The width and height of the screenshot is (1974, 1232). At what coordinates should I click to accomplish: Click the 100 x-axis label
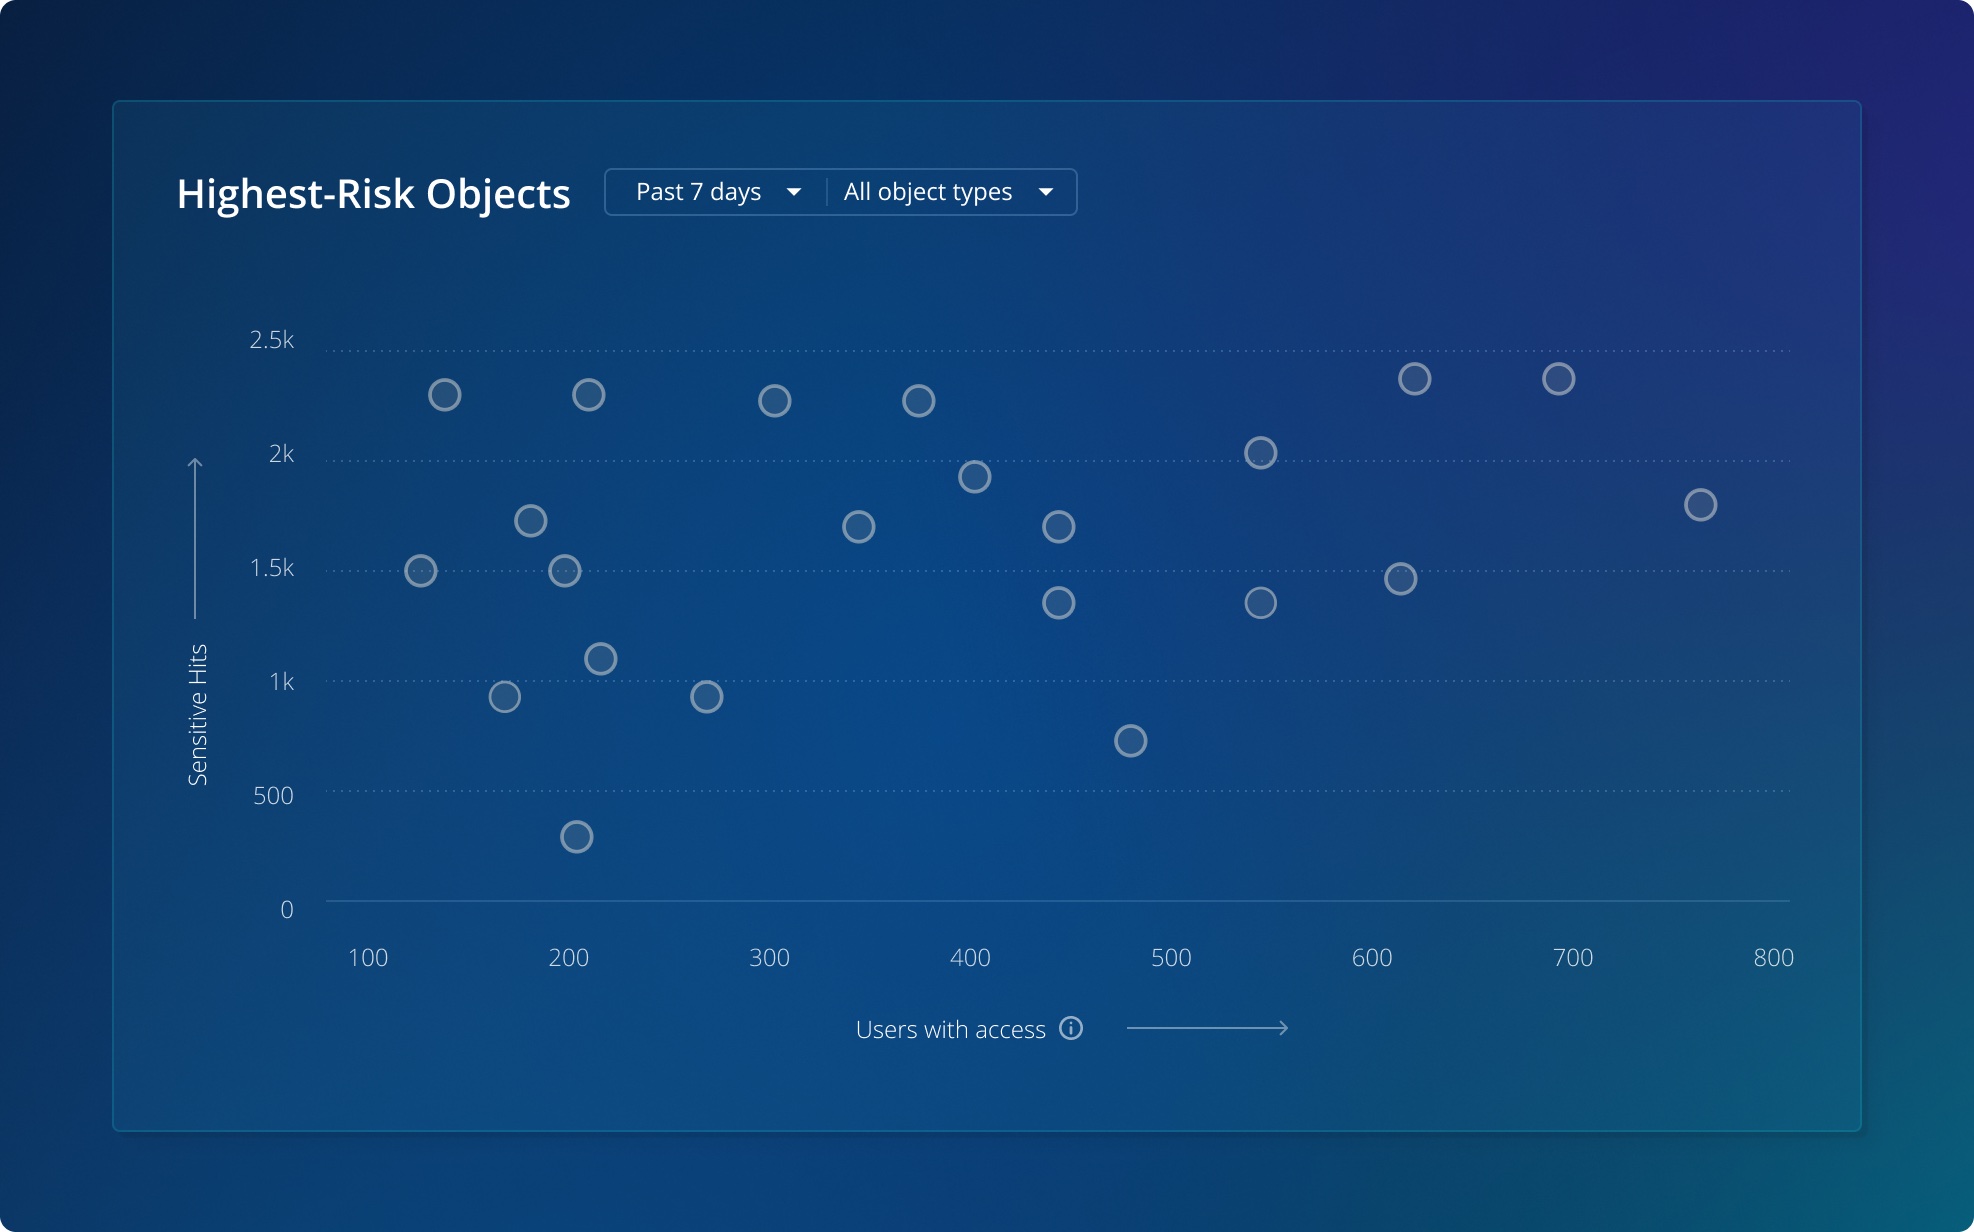tap(368, 958)
